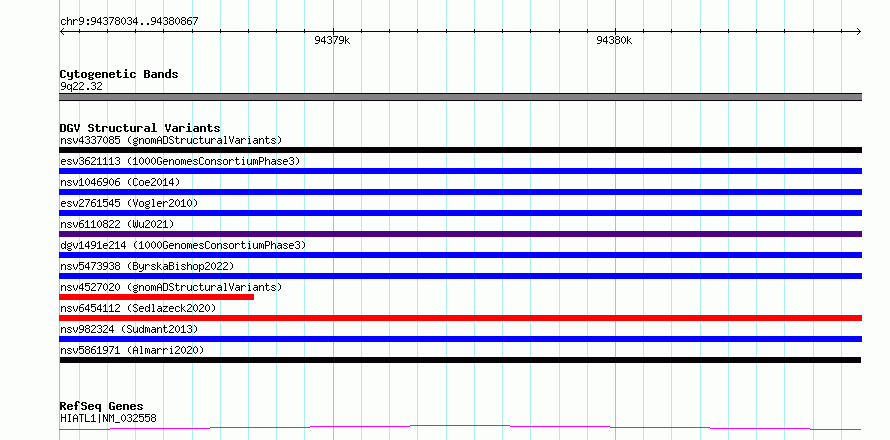The image size is (890, 440).
Task: Open the dgv1491e214 variant label
Action: point(183,245)
